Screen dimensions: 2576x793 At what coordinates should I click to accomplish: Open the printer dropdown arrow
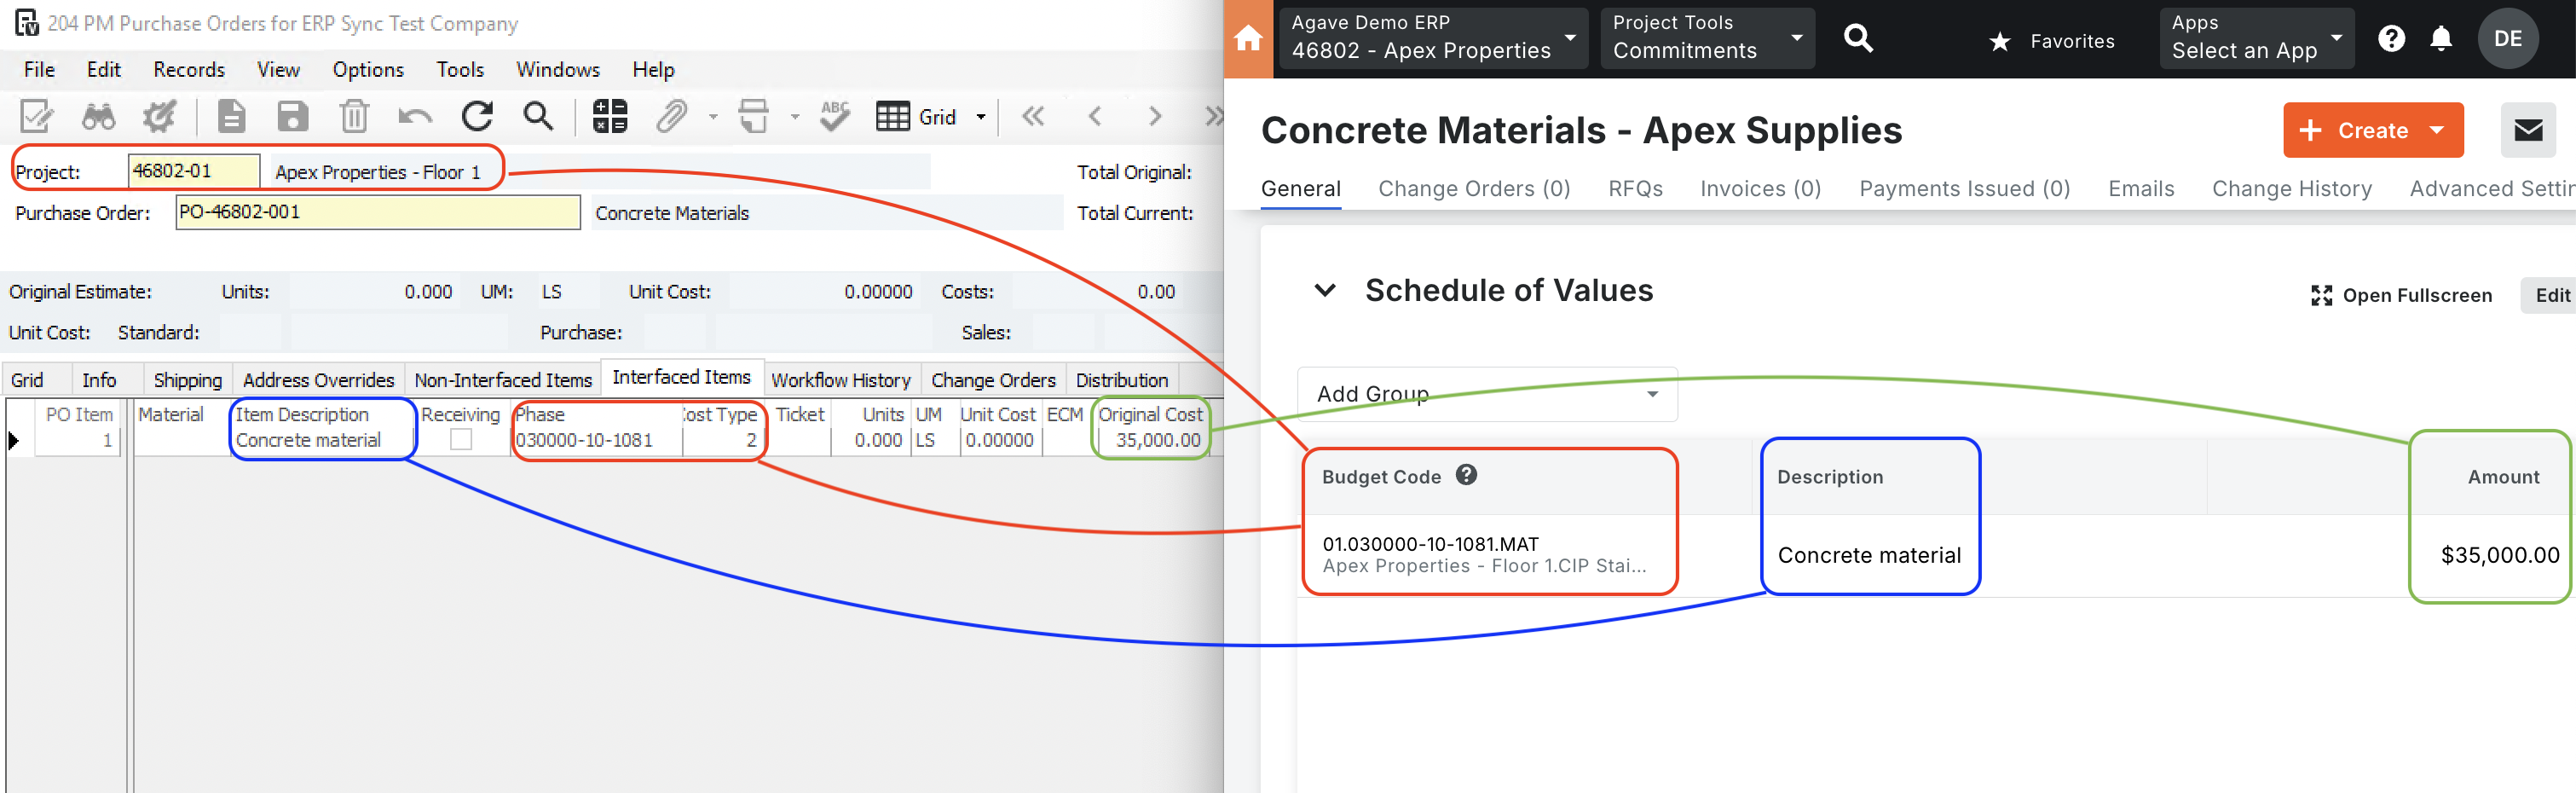point(795,117)
